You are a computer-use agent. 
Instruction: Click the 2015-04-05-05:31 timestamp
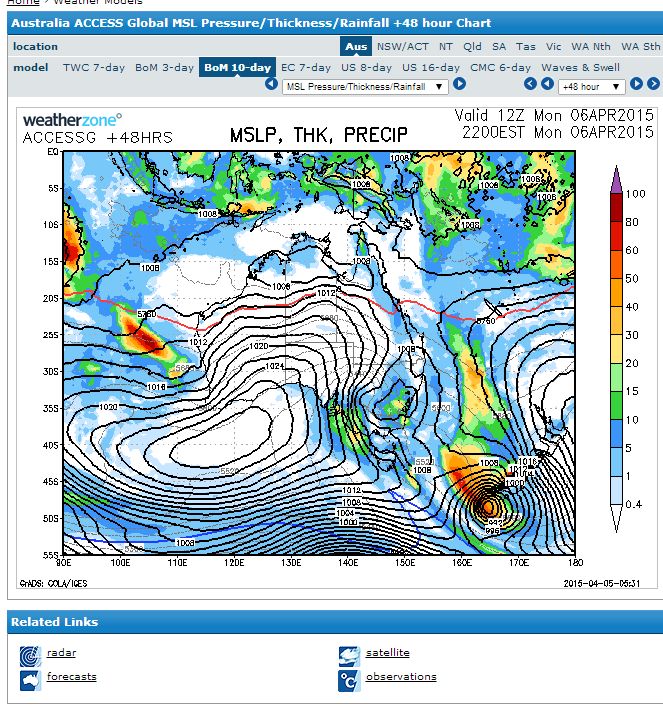click(x=601, y=583)
